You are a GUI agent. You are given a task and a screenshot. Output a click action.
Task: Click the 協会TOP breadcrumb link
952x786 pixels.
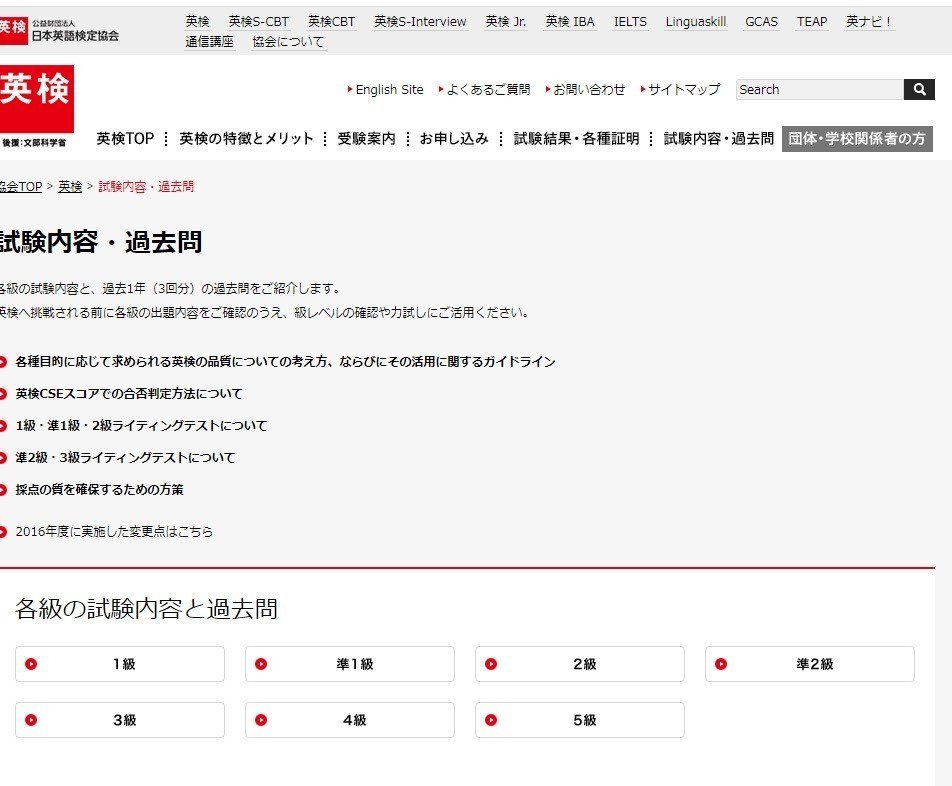point(20,186)
